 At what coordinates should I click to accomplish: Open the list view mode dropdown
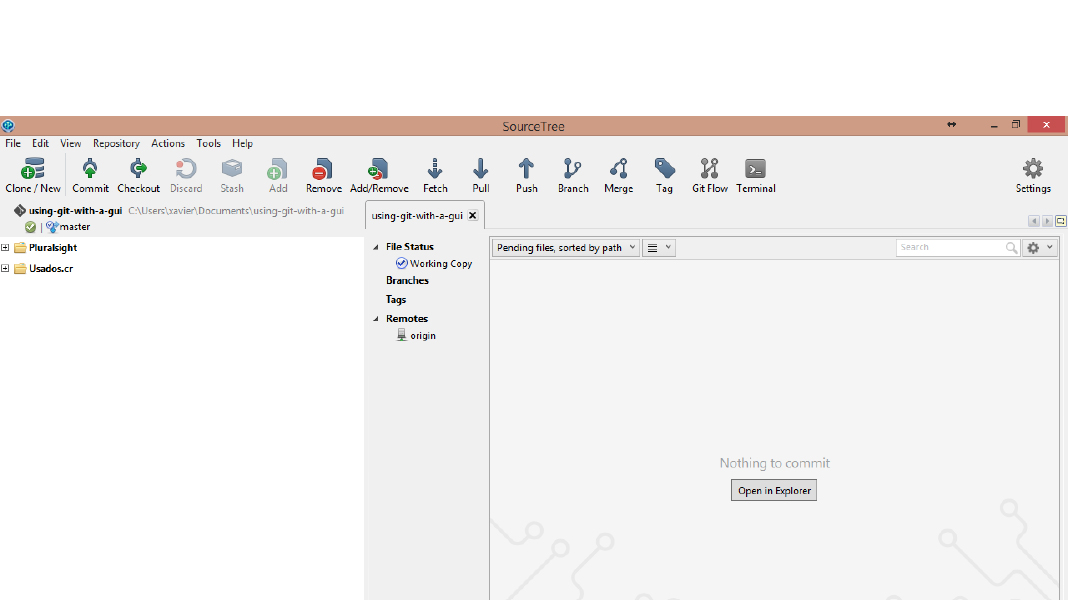pos(658,248)
